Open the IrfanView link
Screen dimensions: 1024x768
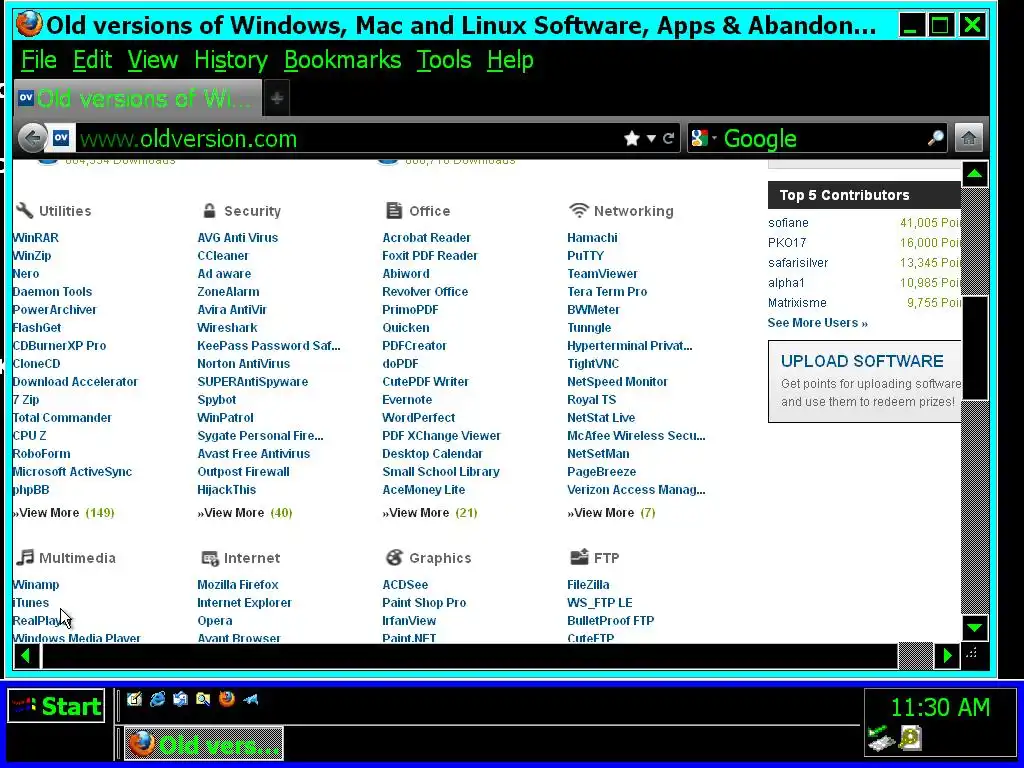click(409, 620)
